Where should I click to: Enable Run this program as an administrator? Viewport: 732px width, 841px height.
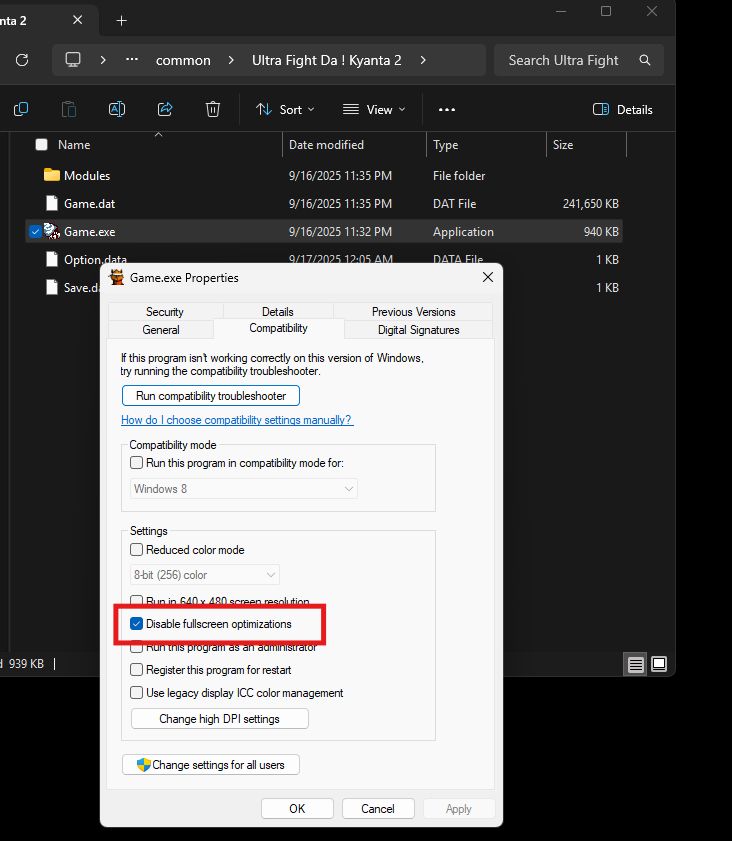pos(137,648)
